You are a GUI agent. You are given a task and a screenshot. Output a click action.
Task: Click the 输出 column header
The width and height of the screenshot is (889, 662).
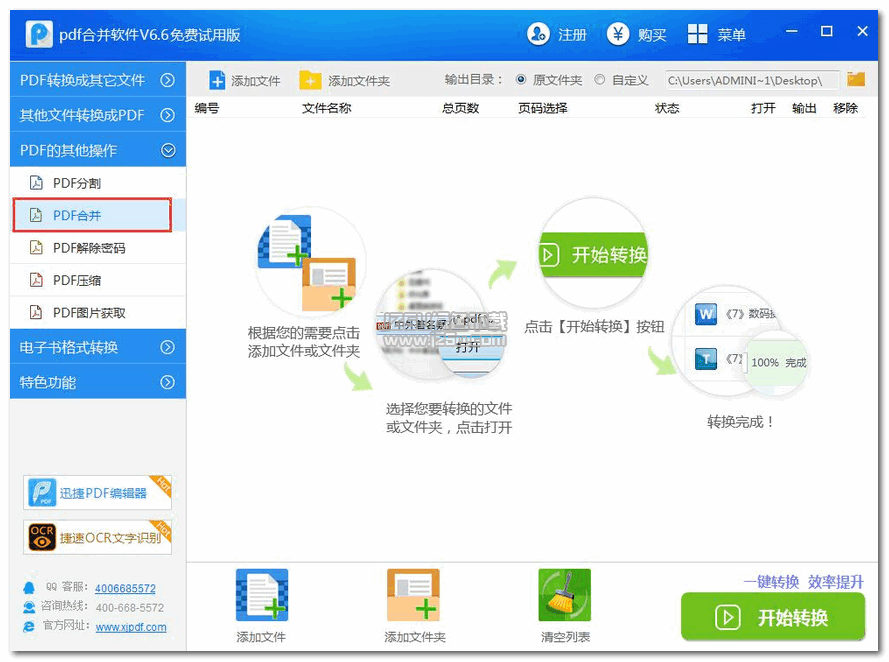click(x=804, y=108)
